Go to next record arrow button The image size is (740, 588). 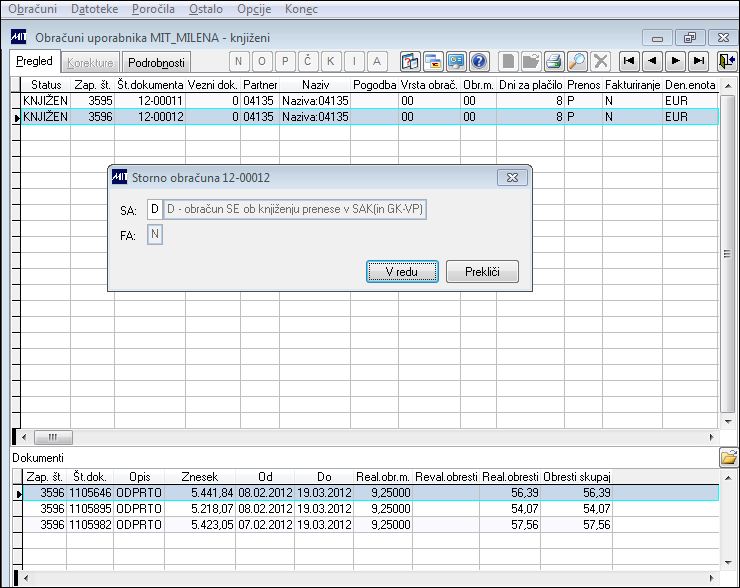tap(675, 61)
